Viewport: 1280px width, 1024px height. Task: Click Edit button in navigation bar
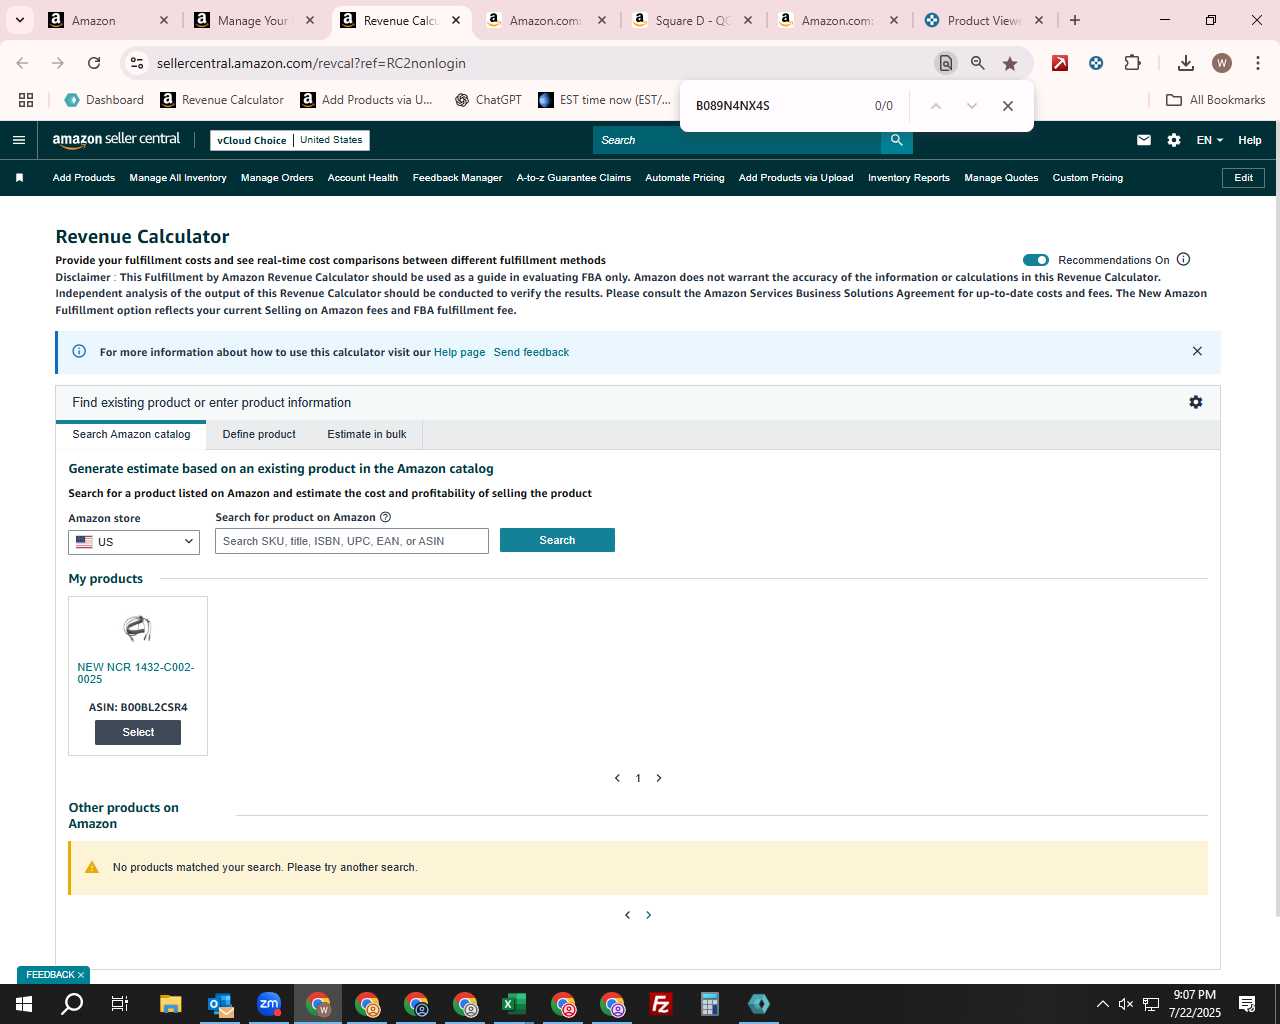coord(1244,178)
